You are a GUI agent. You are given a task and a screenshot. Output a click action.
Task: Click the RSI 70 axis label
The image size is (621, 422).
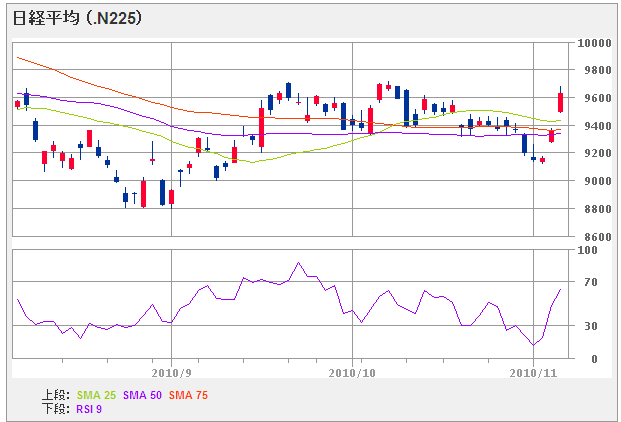click(591, 282)
